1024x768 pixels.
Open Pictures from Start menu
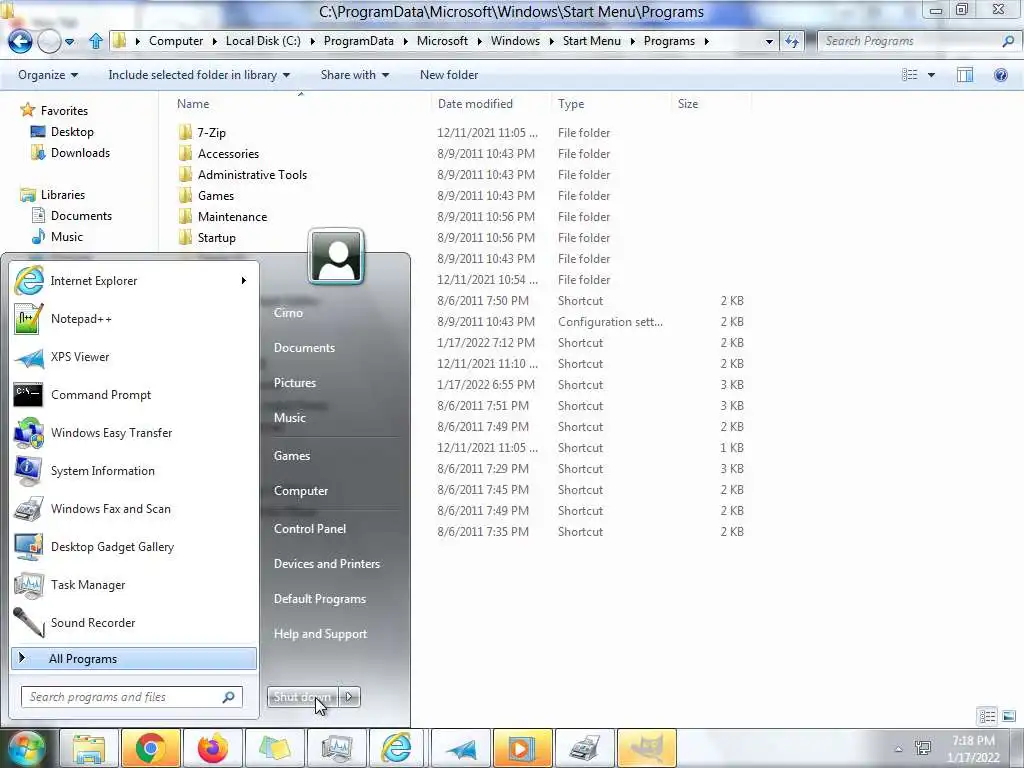point(295,383)
